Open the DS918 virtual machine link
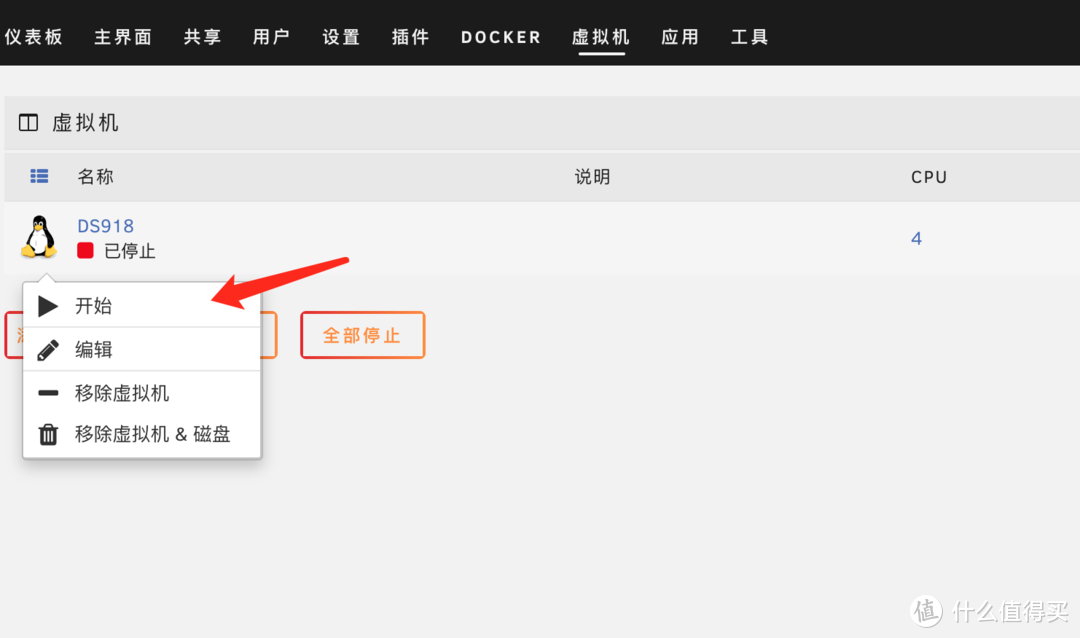The width and height of the screenshot is (1080, 638). [105, 225]
